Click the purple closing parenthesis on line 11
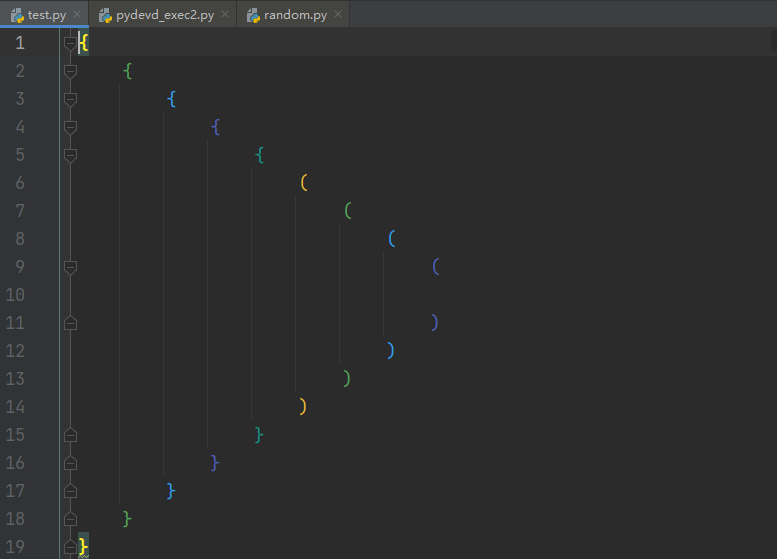 click(x=435, y=323)
